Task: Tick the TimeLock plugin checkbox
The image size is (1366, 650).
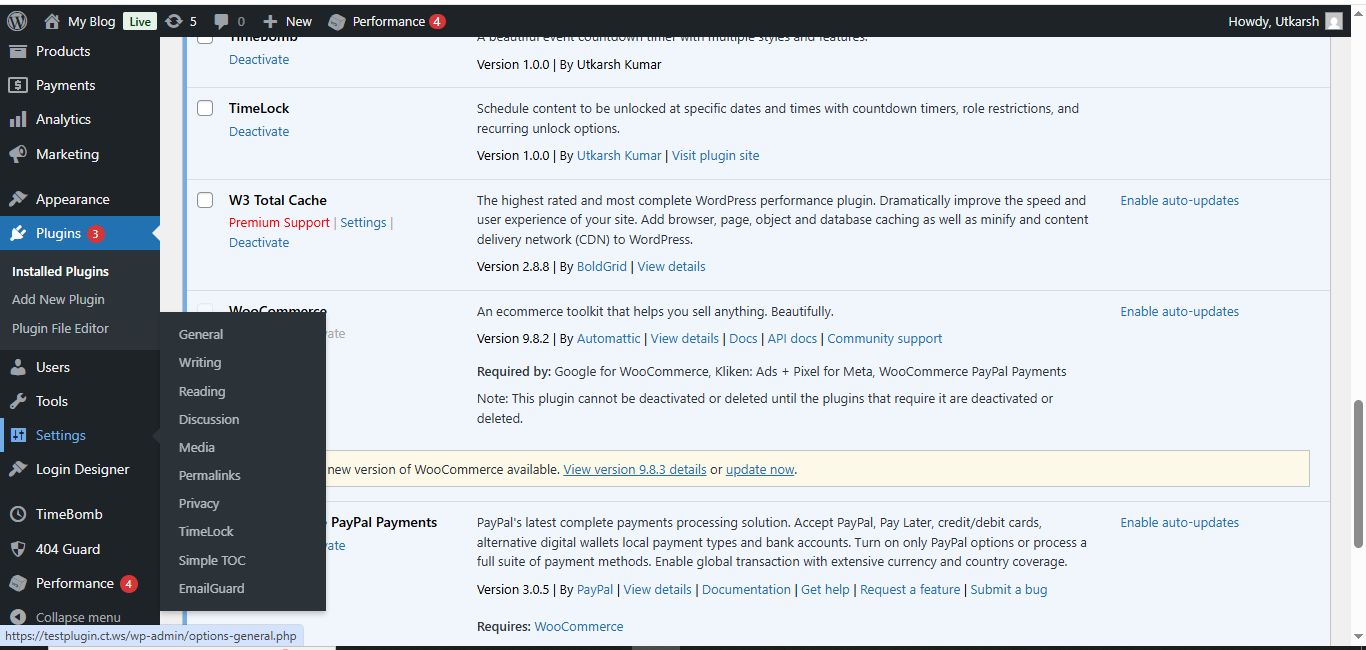Action: click(205, 108)
